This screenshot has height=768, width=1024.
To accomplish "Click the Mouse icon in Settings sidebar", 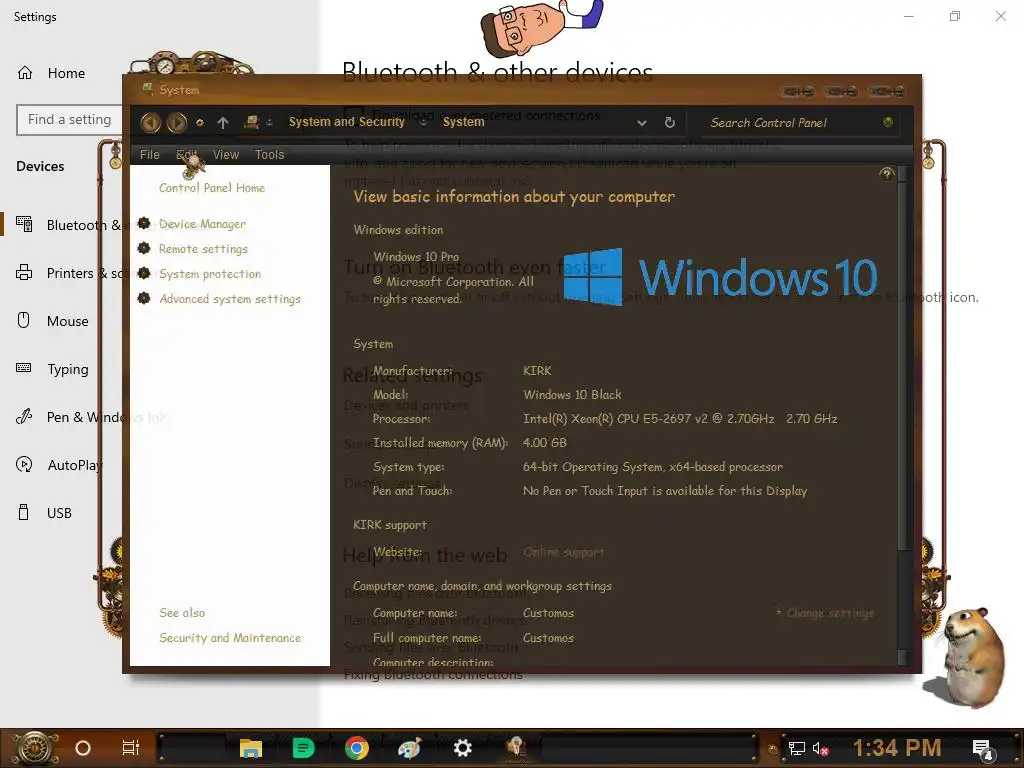I will (24, 320).
